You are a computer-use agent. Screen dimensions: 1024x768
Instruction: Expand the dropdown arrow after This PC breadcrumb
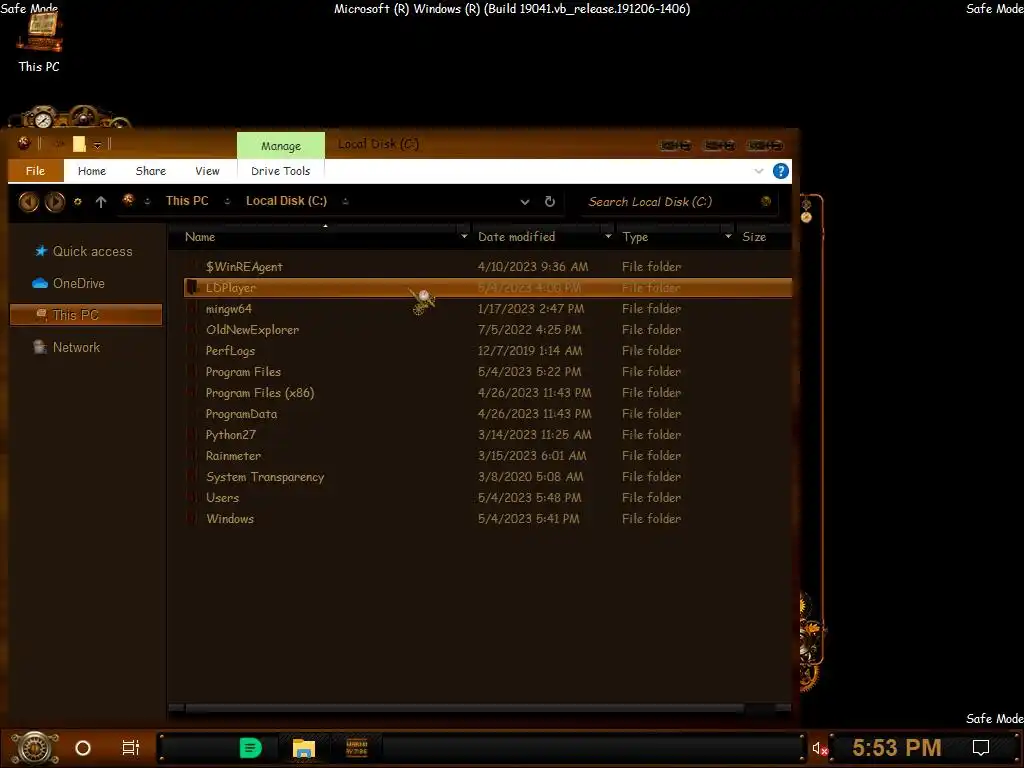click(227, 202)
